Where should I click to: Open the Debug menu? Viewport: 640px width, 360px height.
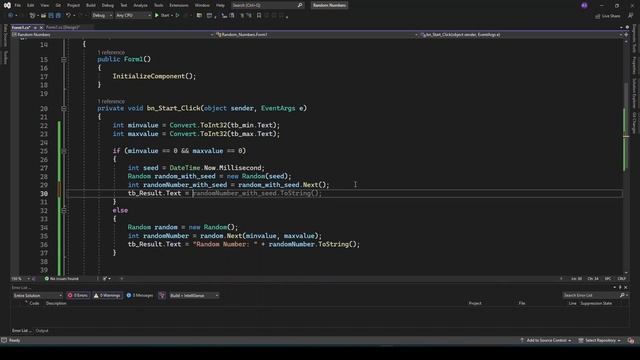[108, 5]
